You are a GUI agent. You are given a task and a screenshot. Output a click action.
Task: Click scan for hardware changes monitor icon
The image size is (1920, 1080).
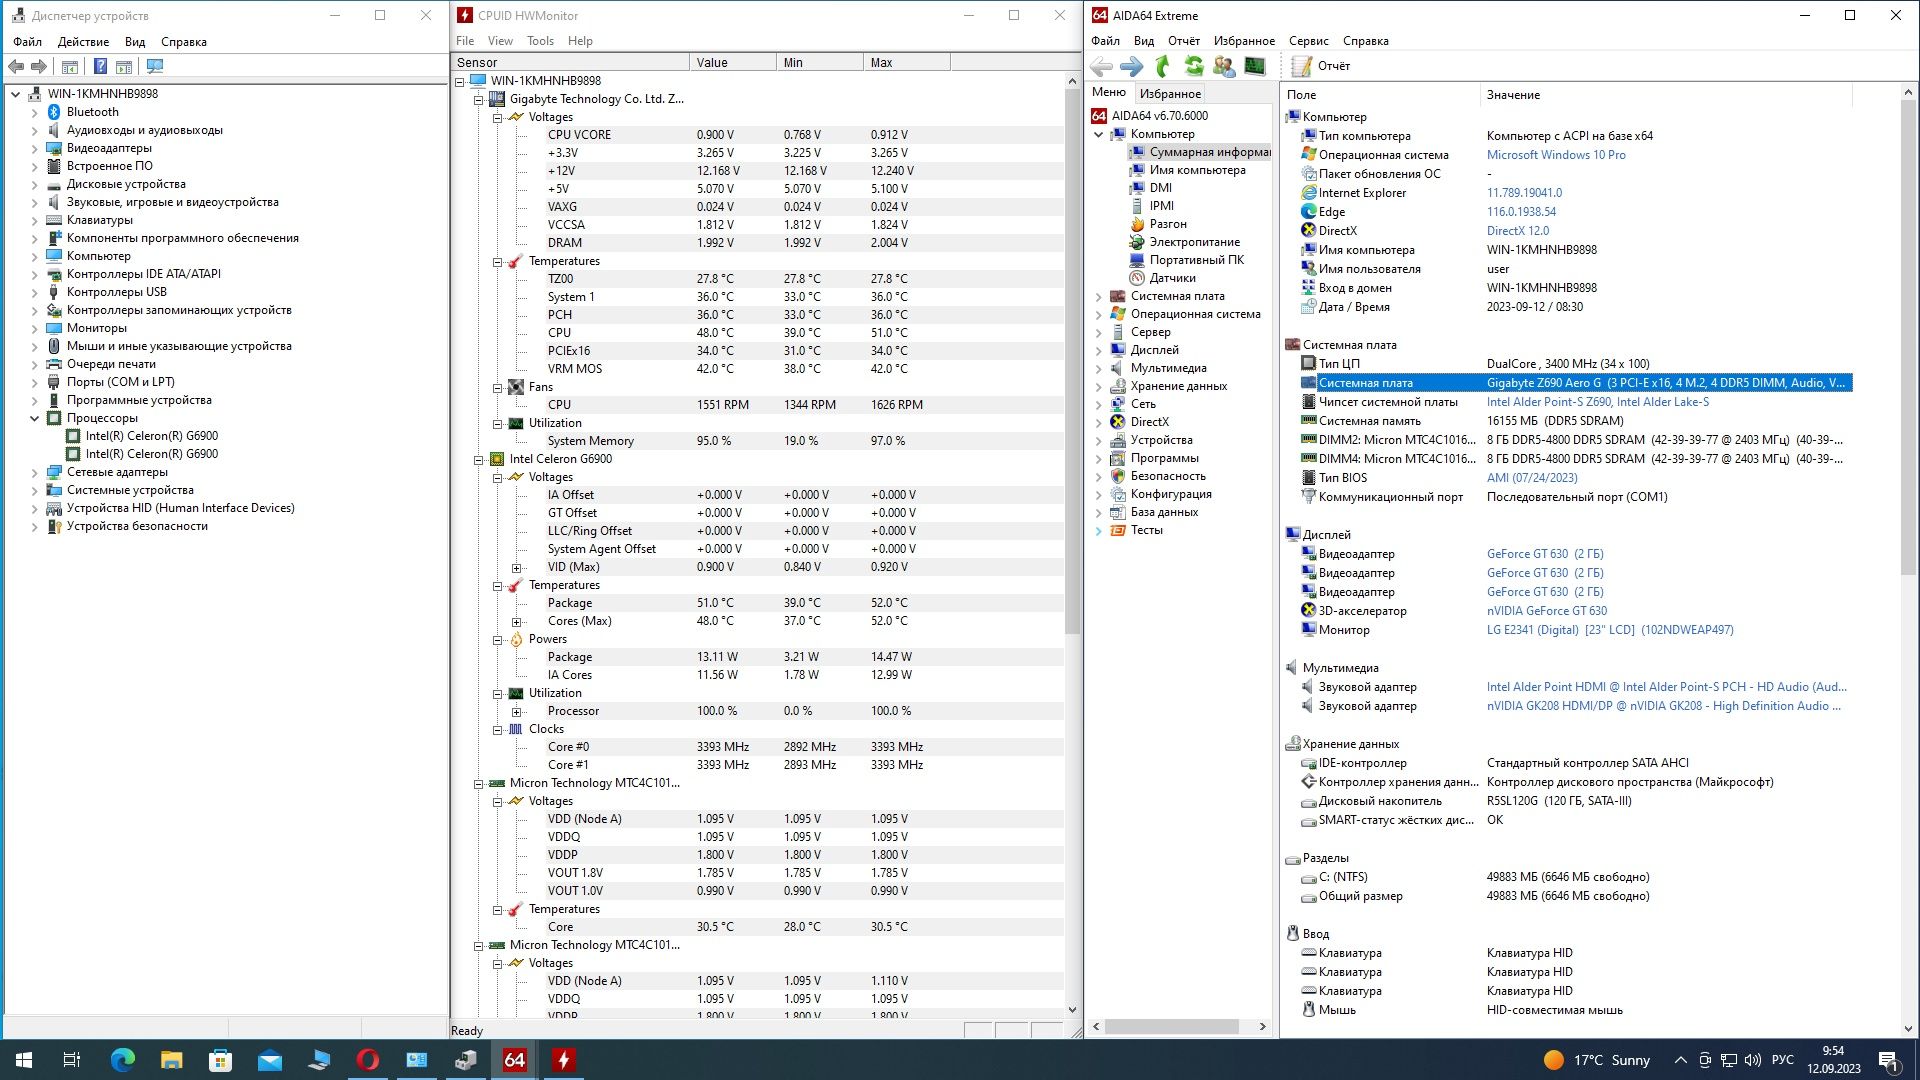(155, 66)
